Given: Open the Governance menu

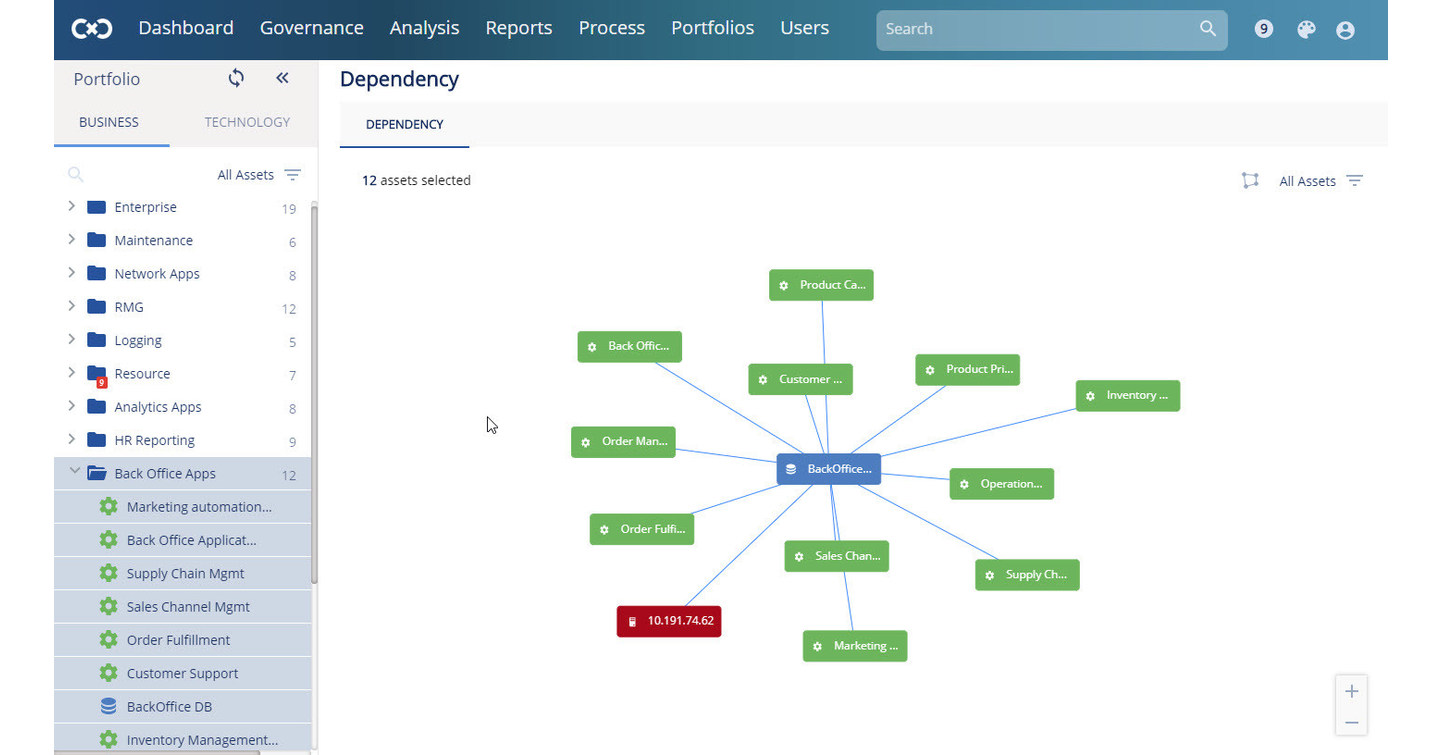Looking at the screenshot, I should (311, 28).
